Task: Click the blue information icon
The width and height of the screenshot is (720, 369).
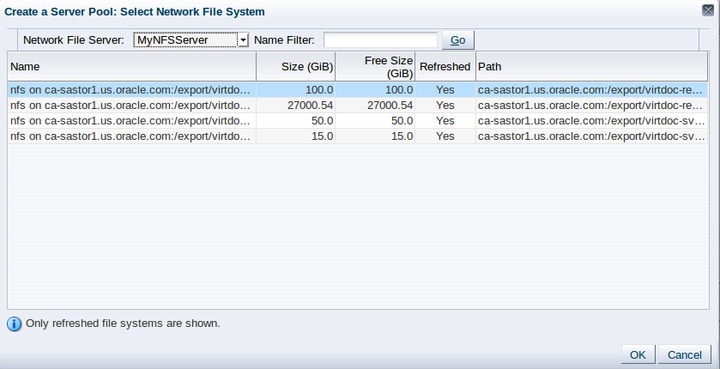Action: pos(14,324)
